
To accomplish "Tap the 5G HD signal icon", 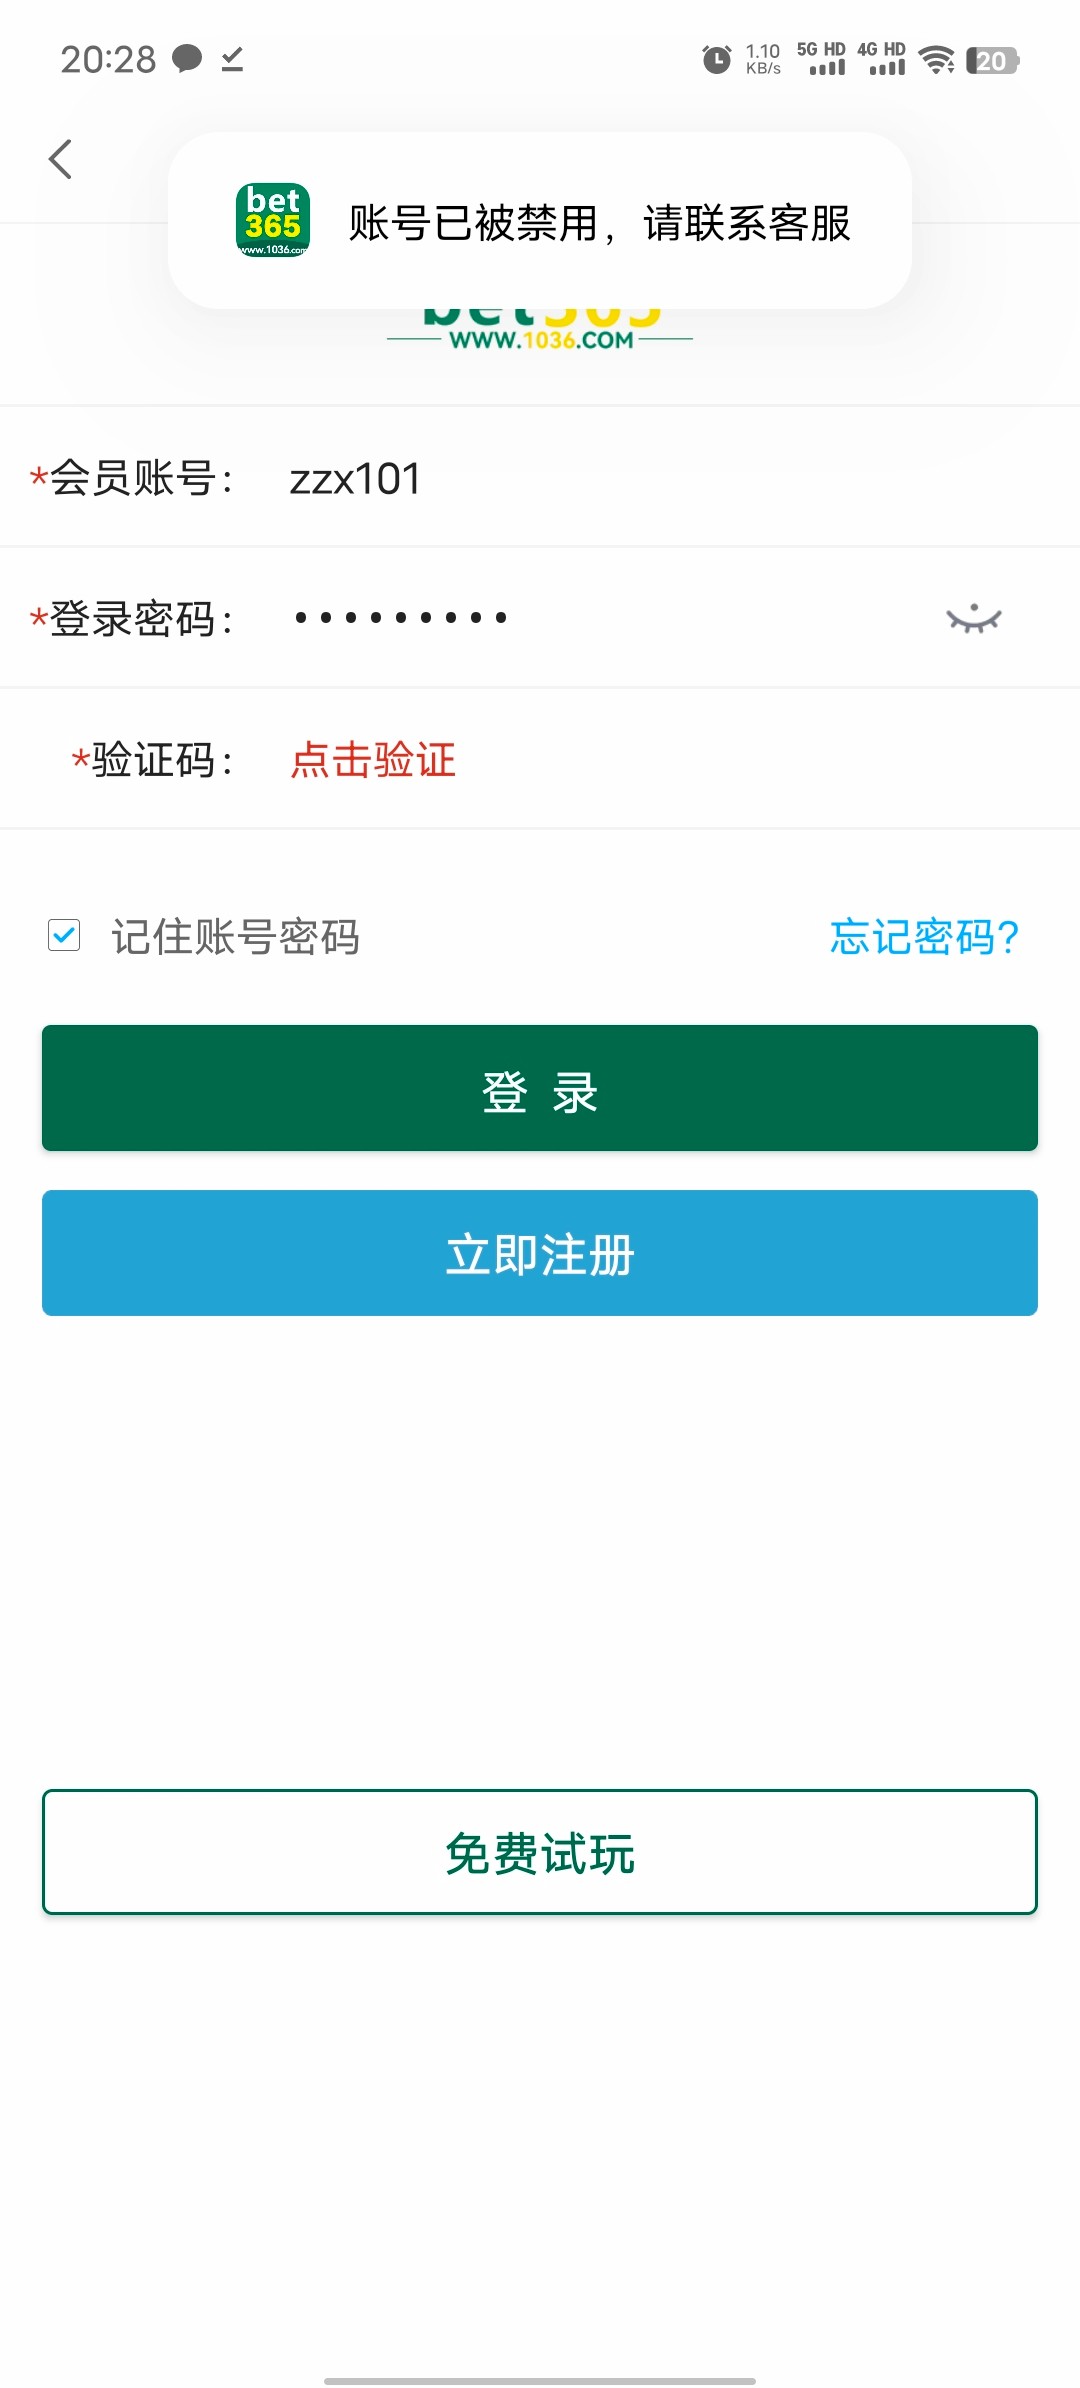I will coord(822,59).
